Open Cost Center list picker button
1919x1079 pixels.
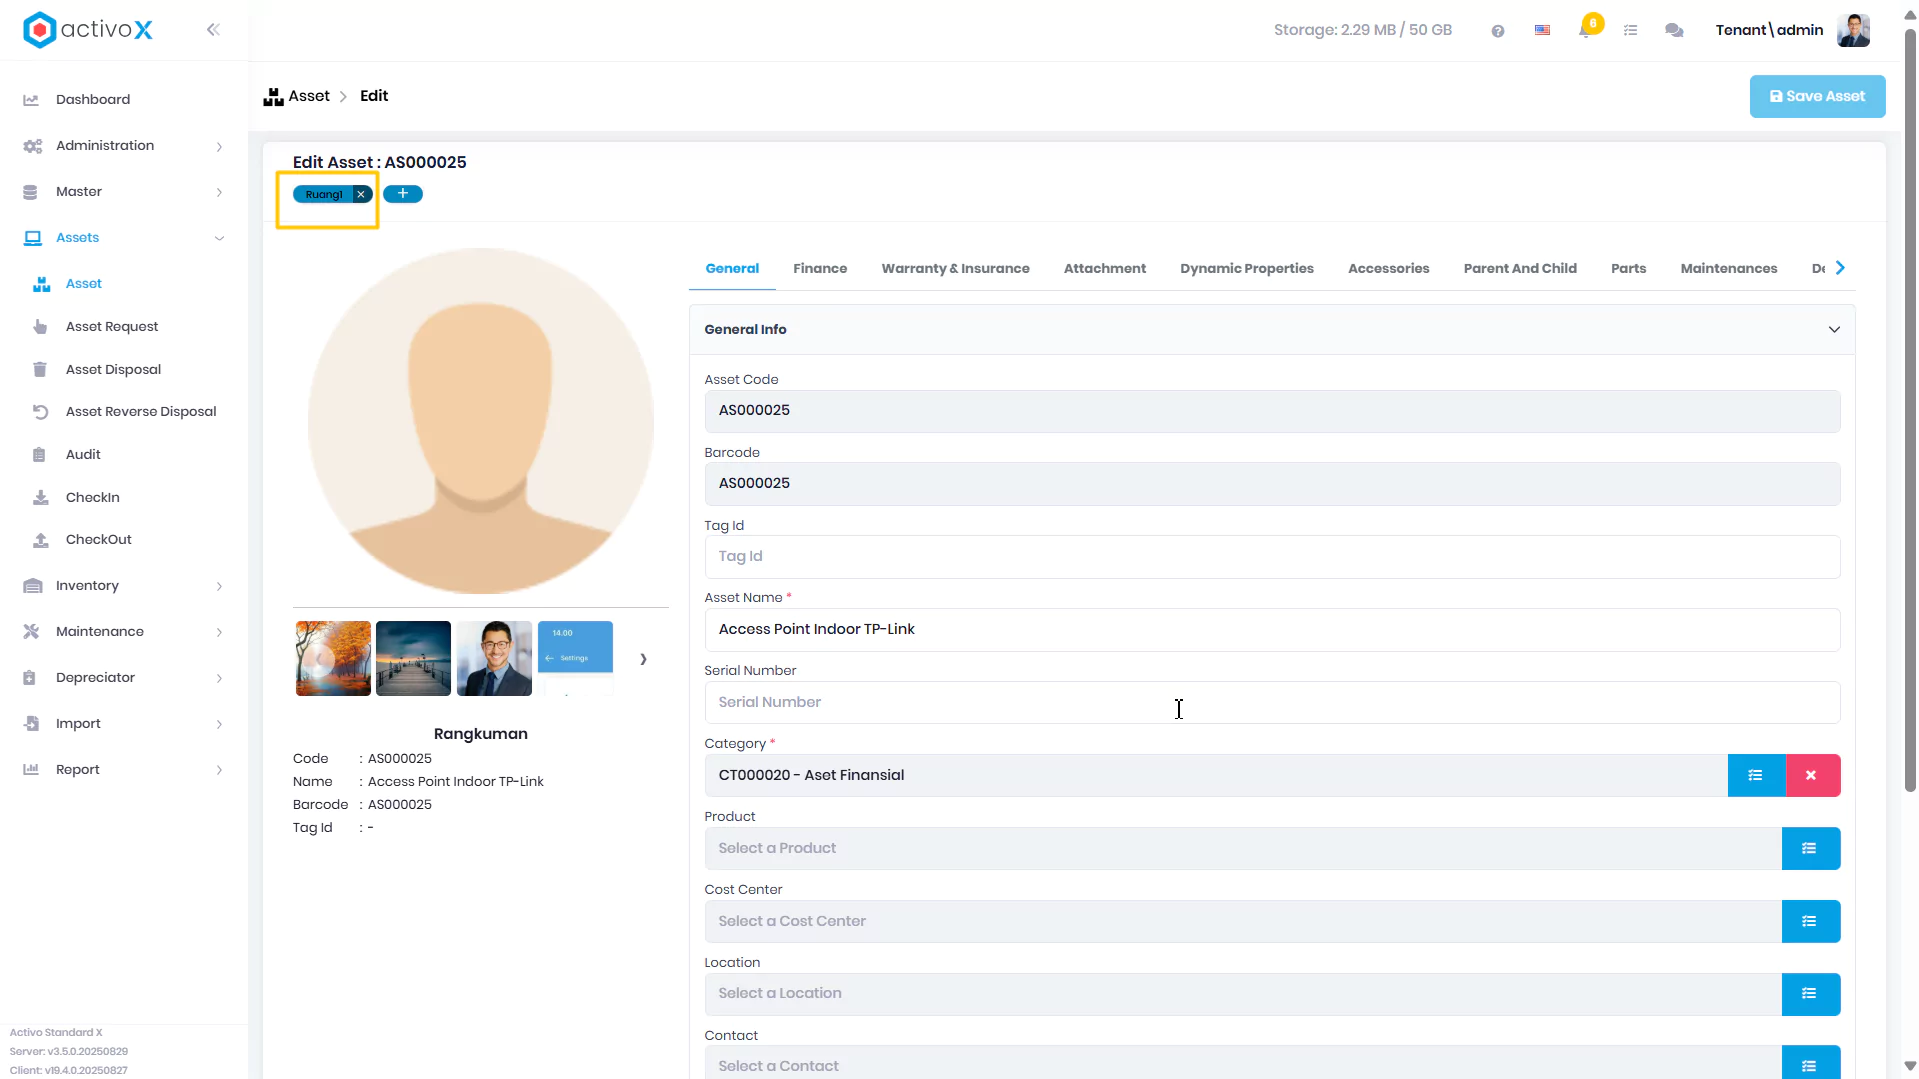1810,921
